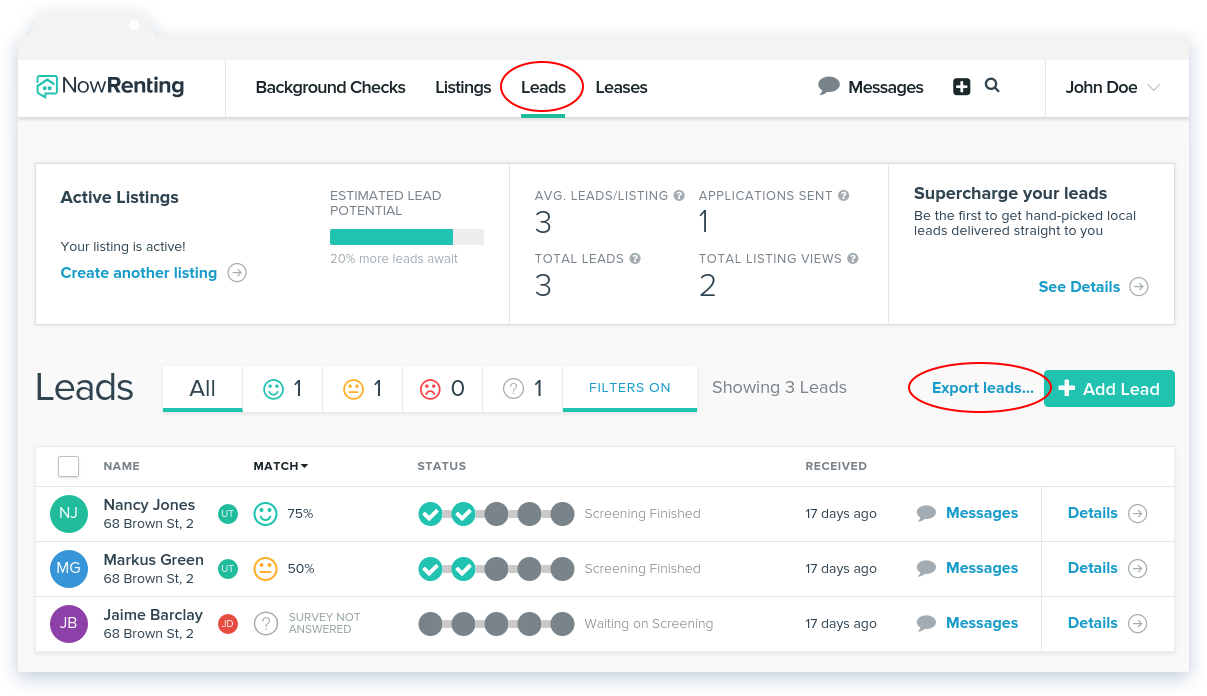The image size is (1207, 696).
Task: Click UT badge on Nancy Jones row
Action: [x=228, y=514]
